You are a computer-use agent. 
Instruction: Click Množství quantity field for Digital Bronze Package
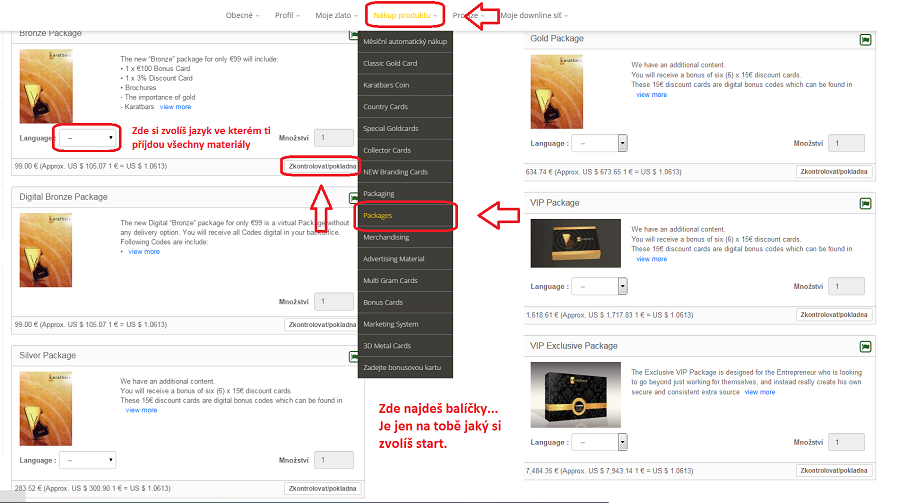[334, 301]
